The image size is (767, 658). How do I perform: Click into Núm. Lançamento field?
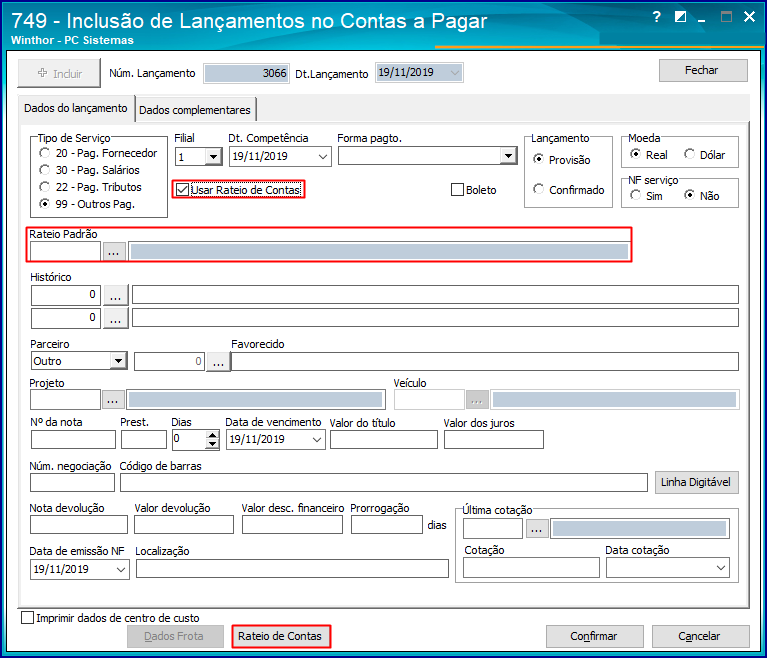[x=247, y=73]
